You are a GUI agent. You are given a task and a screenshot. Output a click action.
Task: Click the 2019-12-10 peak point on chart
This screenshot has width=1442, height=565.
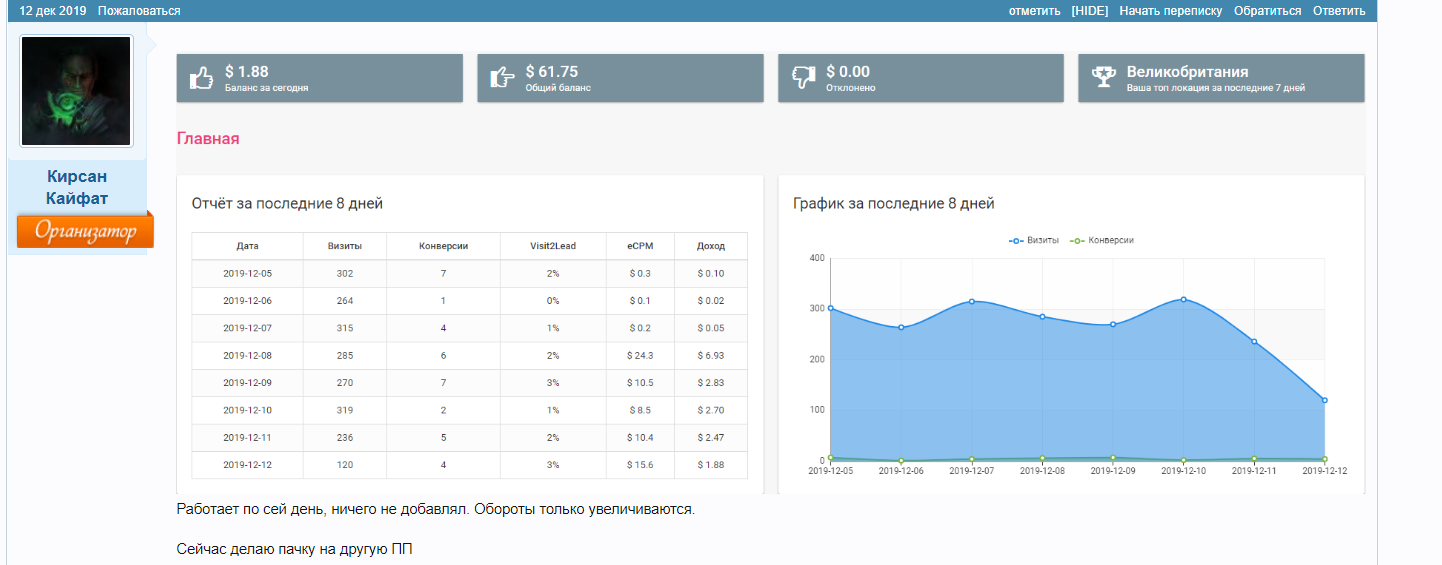[x=1183, y=299]
